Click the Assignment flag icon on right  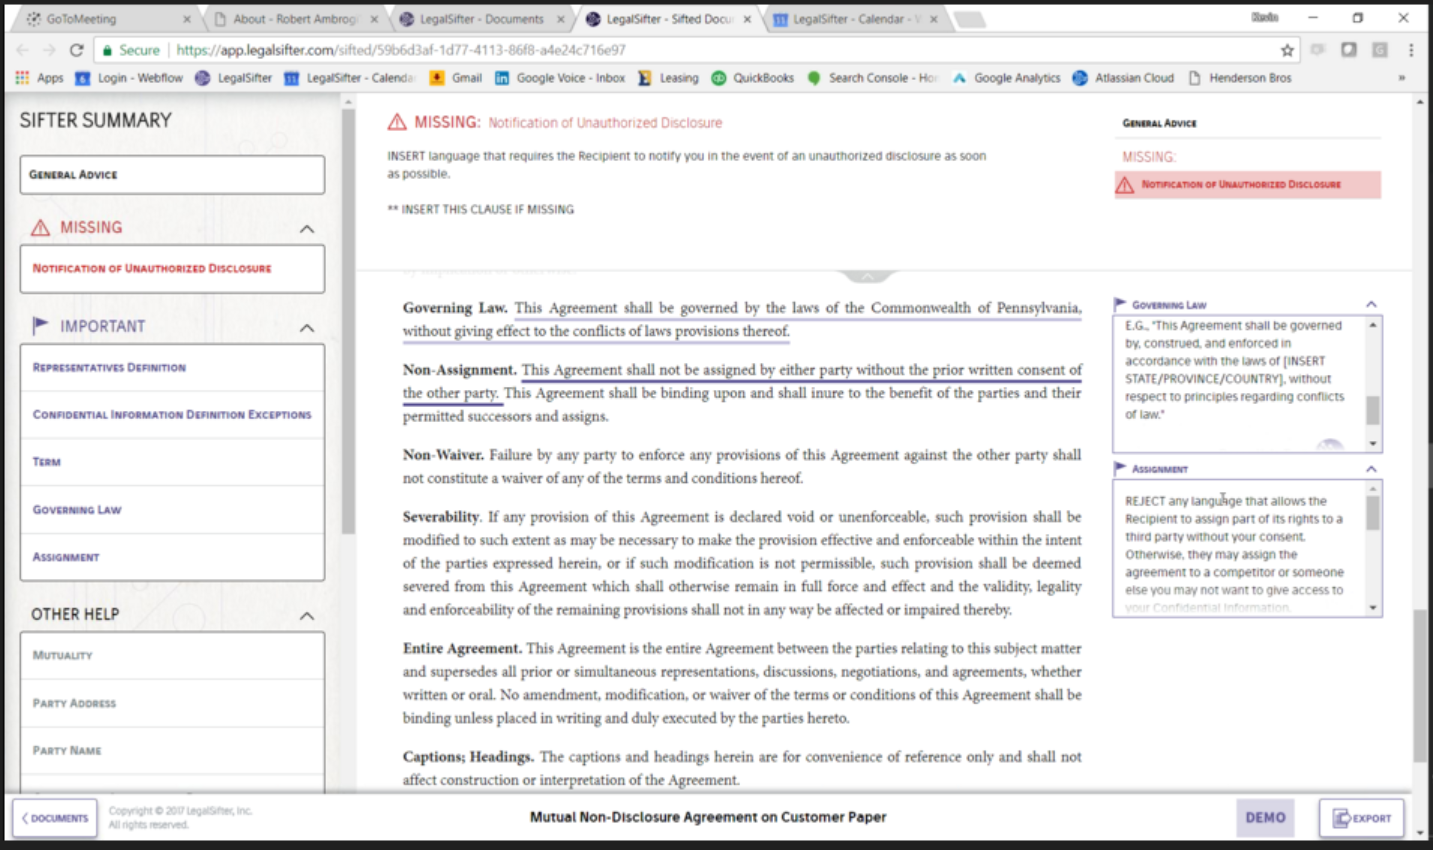(x=1120, y=468)
